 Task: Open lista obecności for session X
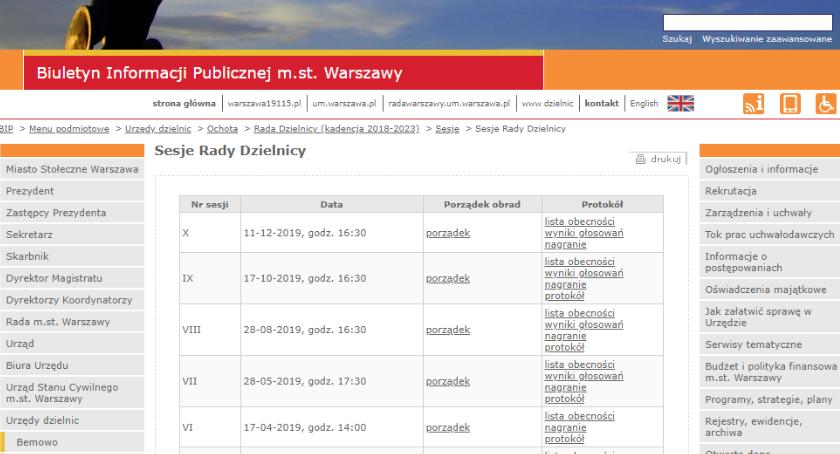coord(580,221)
